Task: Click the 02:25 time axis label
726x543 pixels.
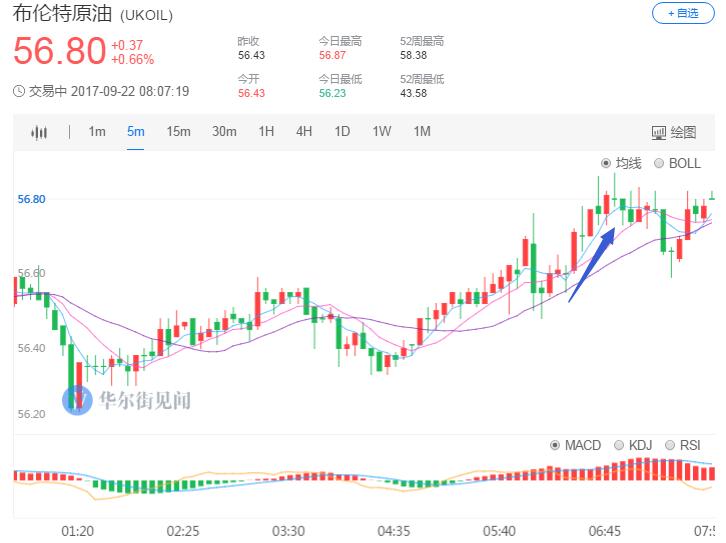Action: point(183,531)
